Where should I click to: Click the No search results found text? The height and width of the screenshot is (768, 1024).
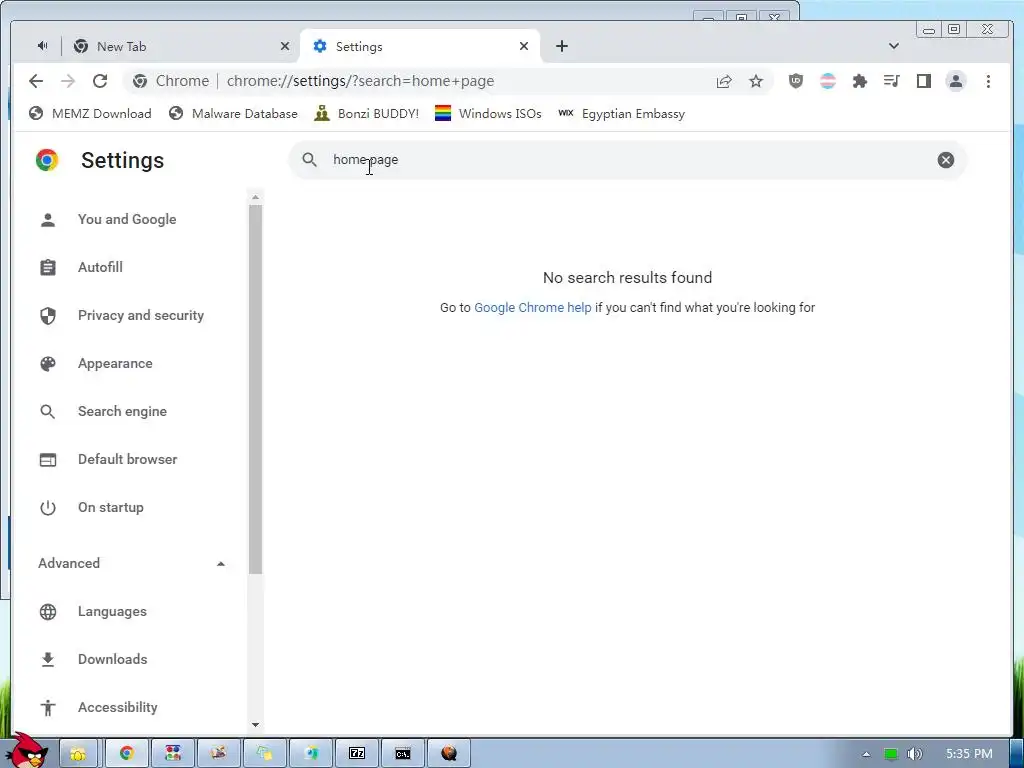pos(628,278)
